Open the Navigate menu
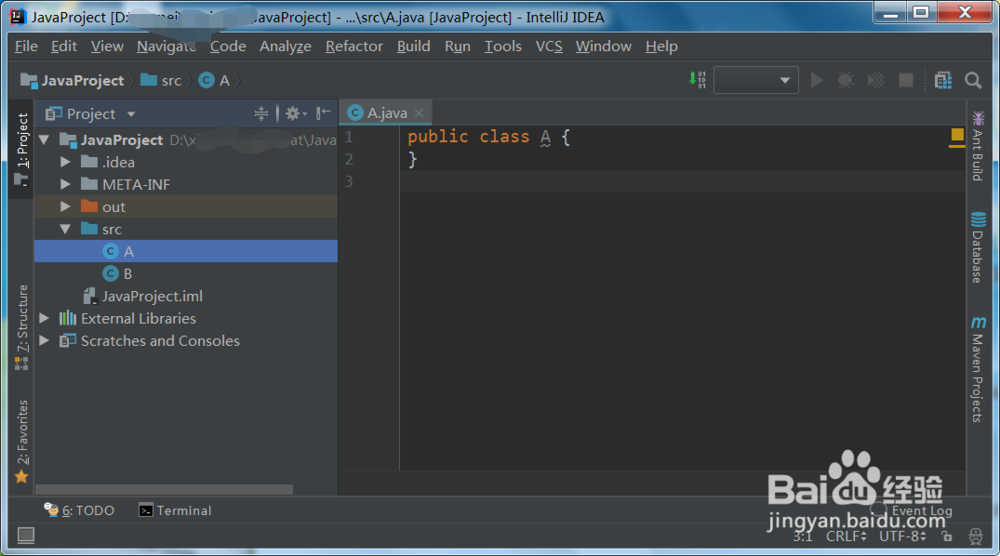1000x556 pixels. 166,47
